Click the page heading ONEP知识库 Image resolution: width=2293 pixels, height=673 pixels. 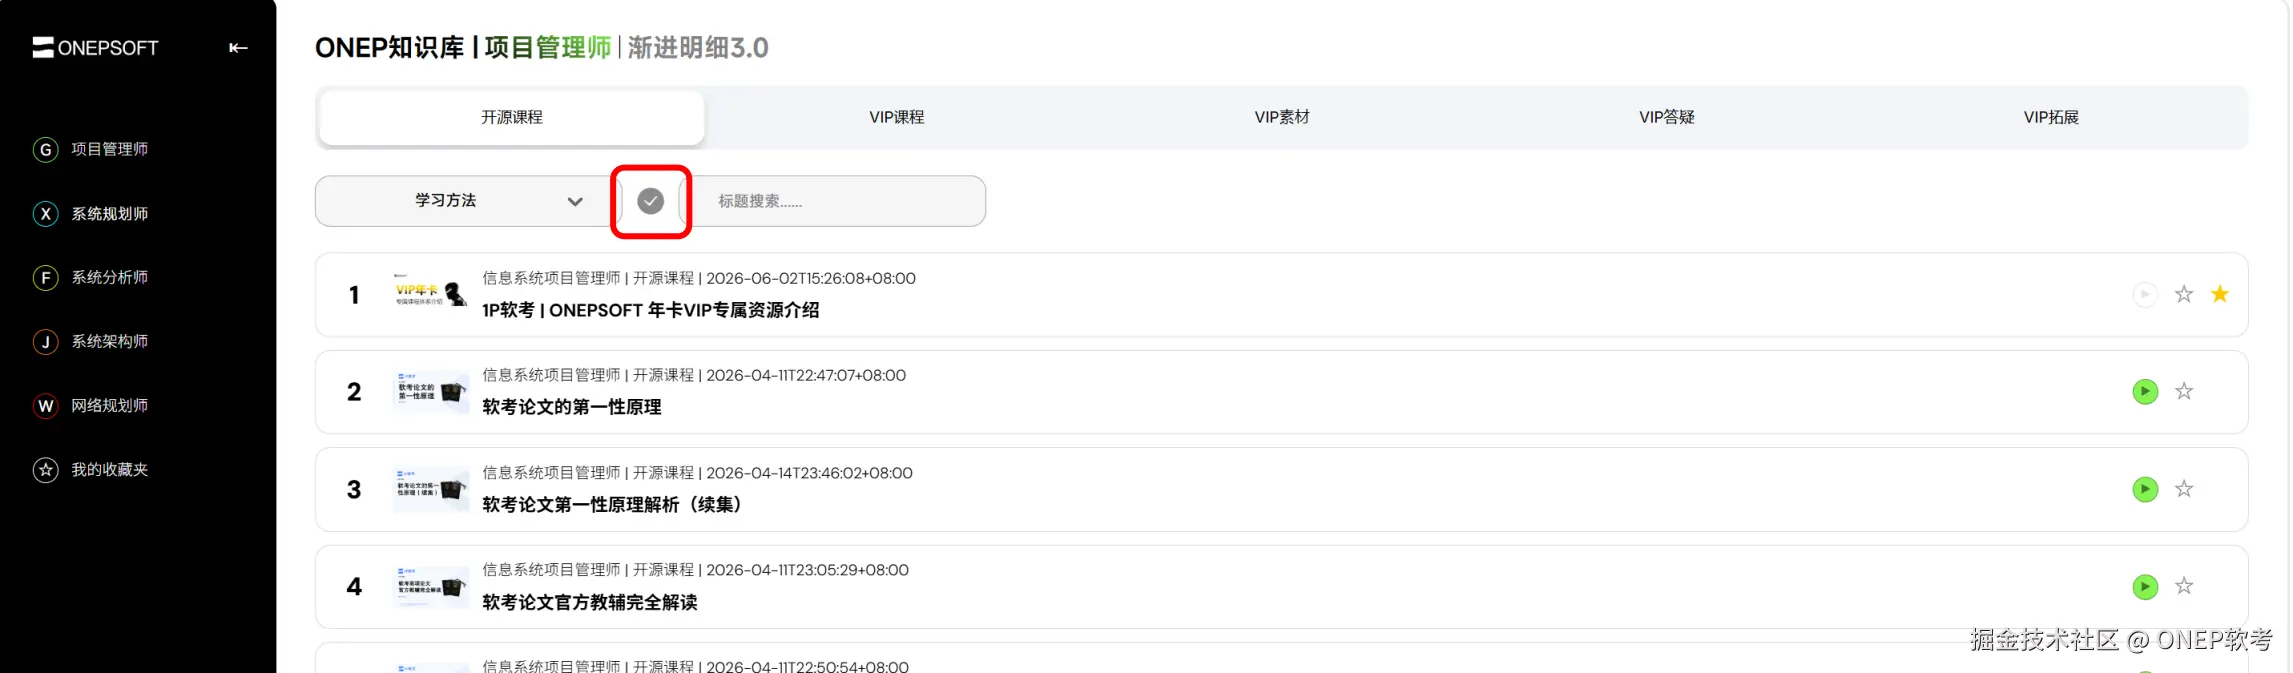click(x=389, y=47)
